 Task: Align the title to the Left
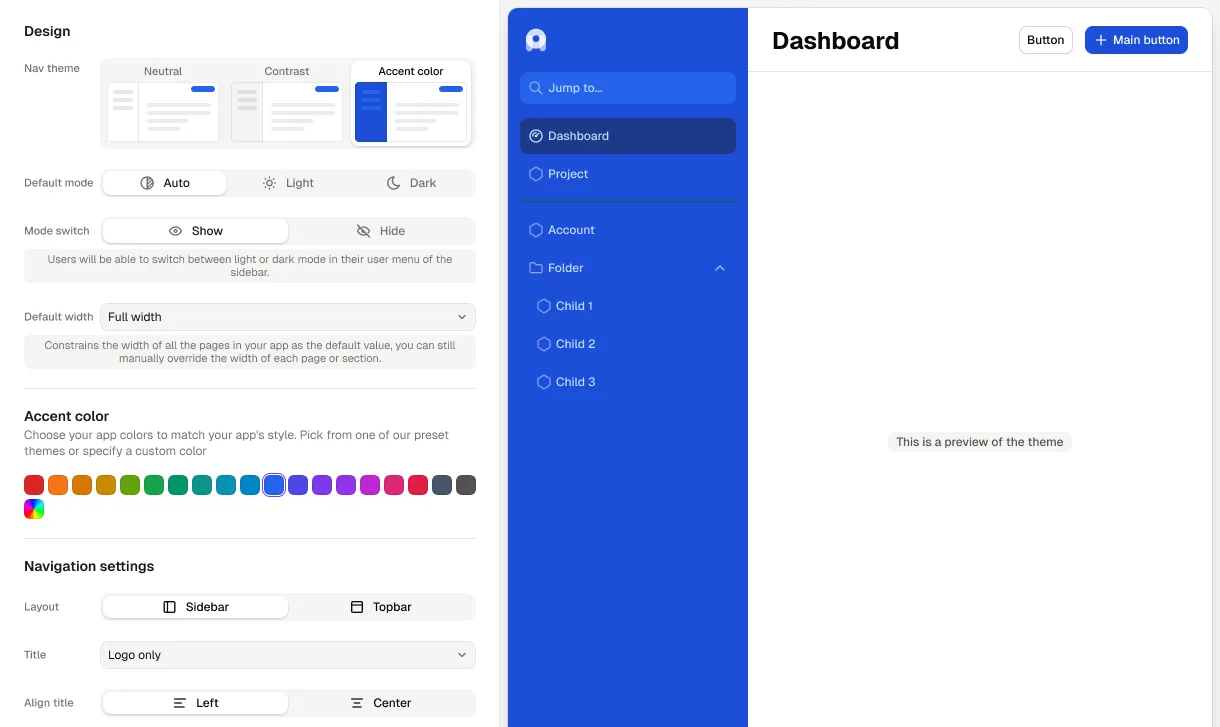pos(195,703)
